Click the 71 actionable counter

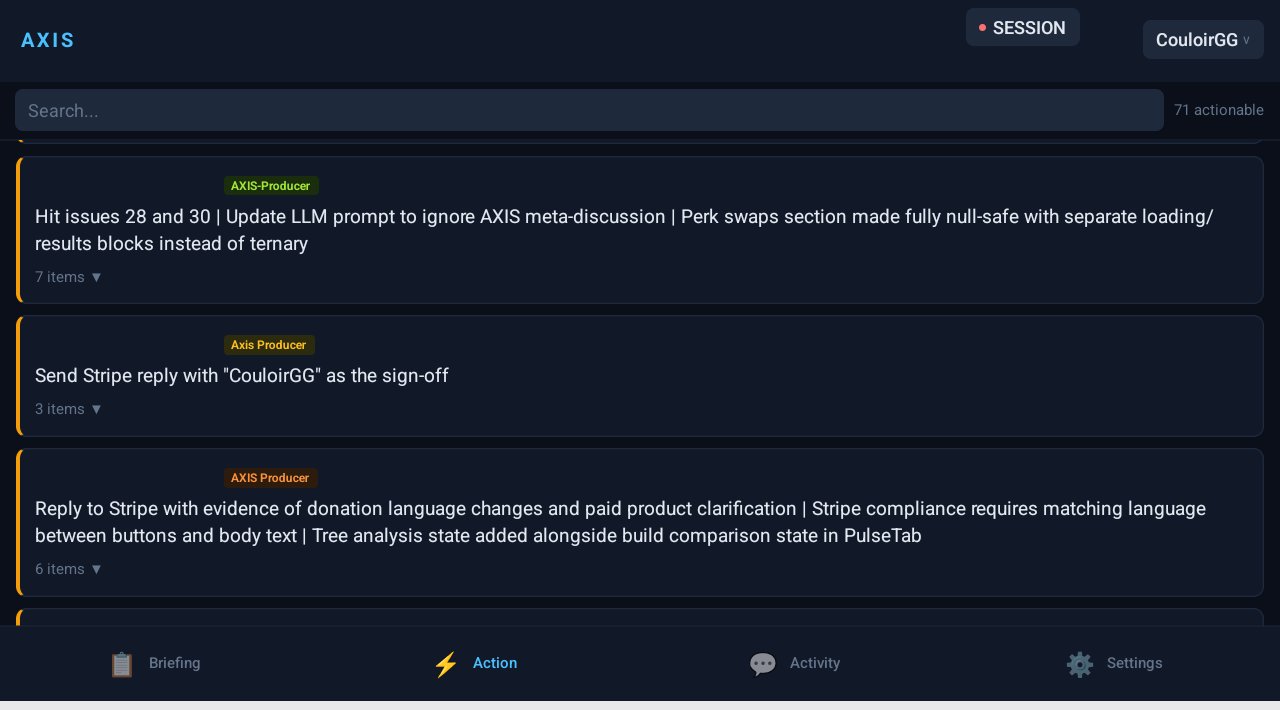1218,110
